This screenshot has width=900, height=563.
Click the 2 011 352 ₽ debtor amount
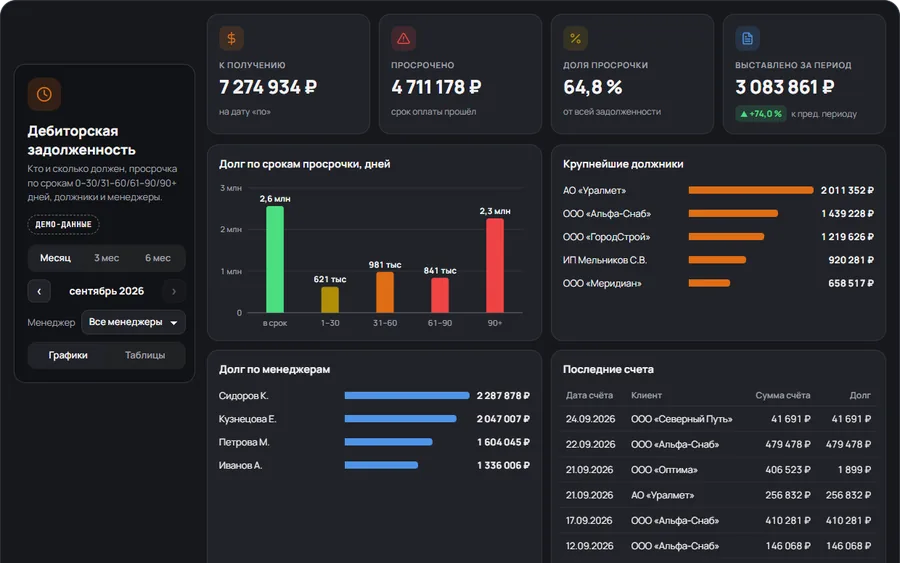coord(847,190)
